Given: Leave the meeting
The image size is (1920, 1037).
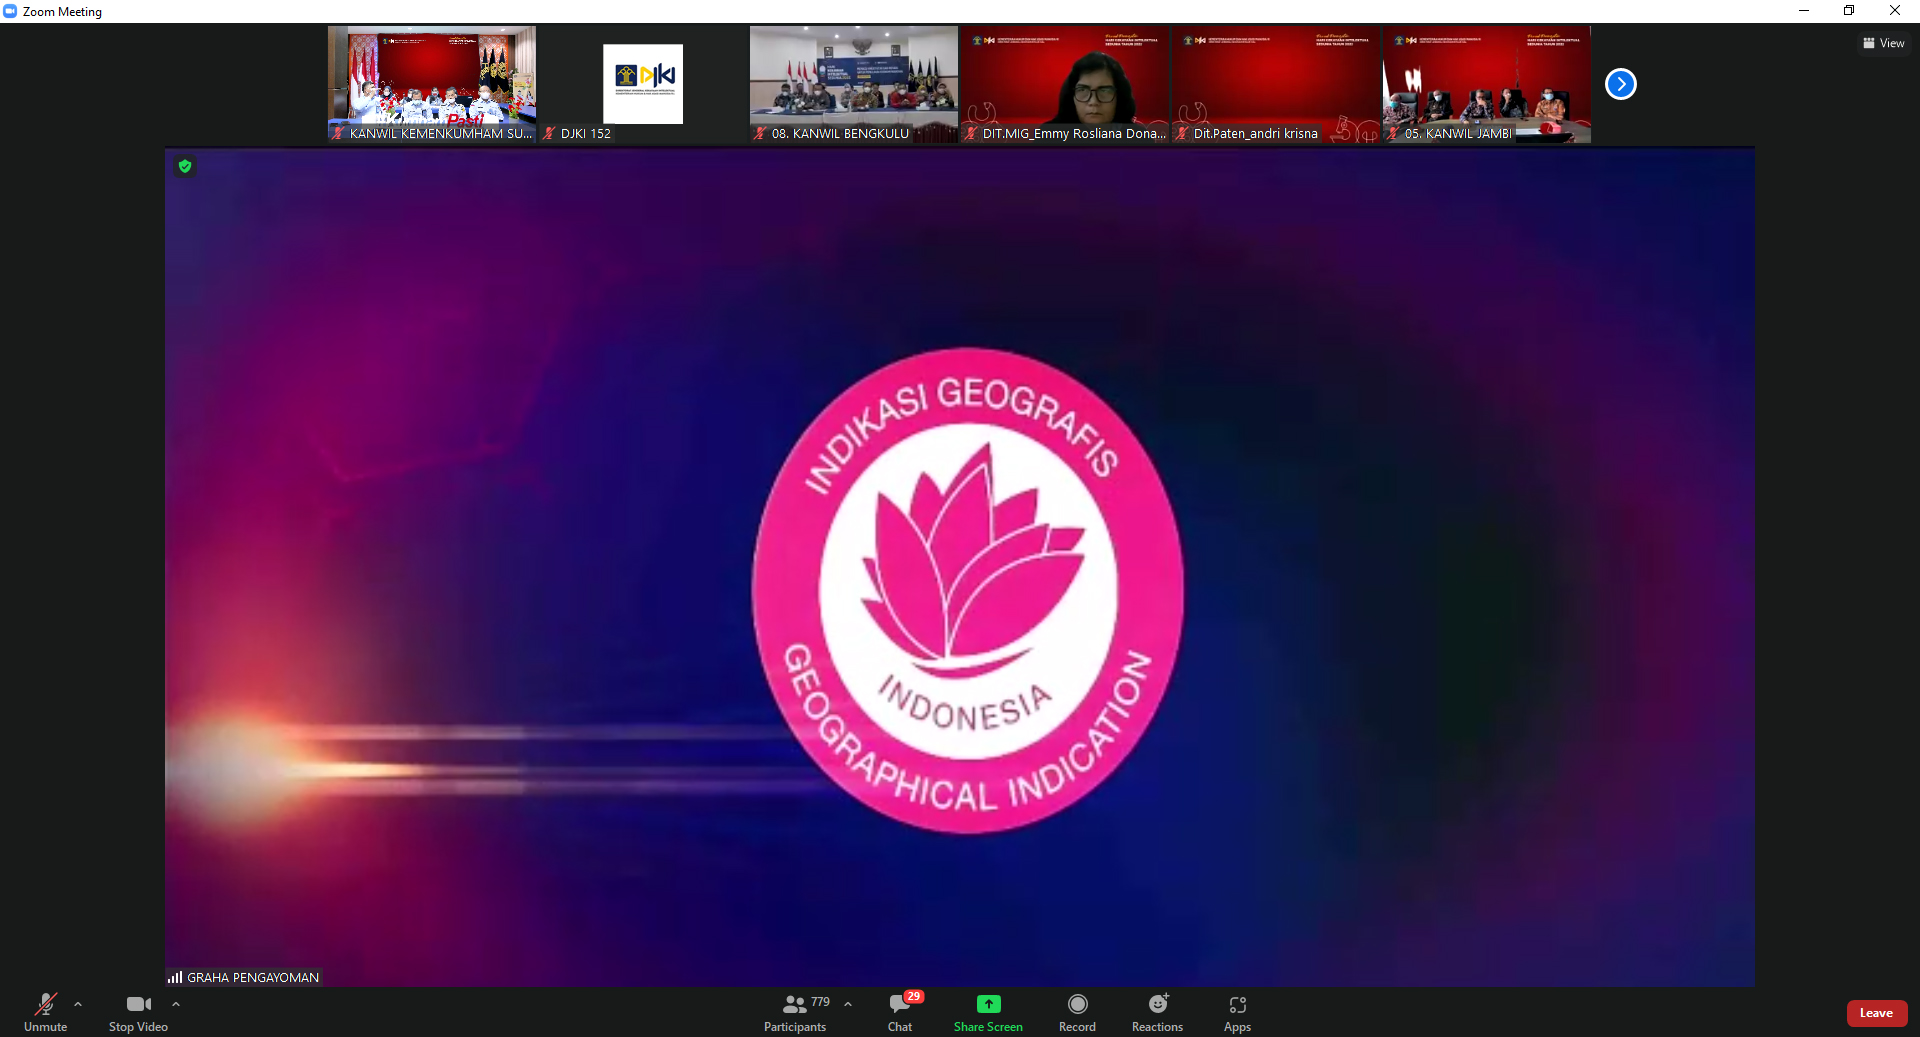Looking at the screenshot, I should click(x=1876, y=1013).
